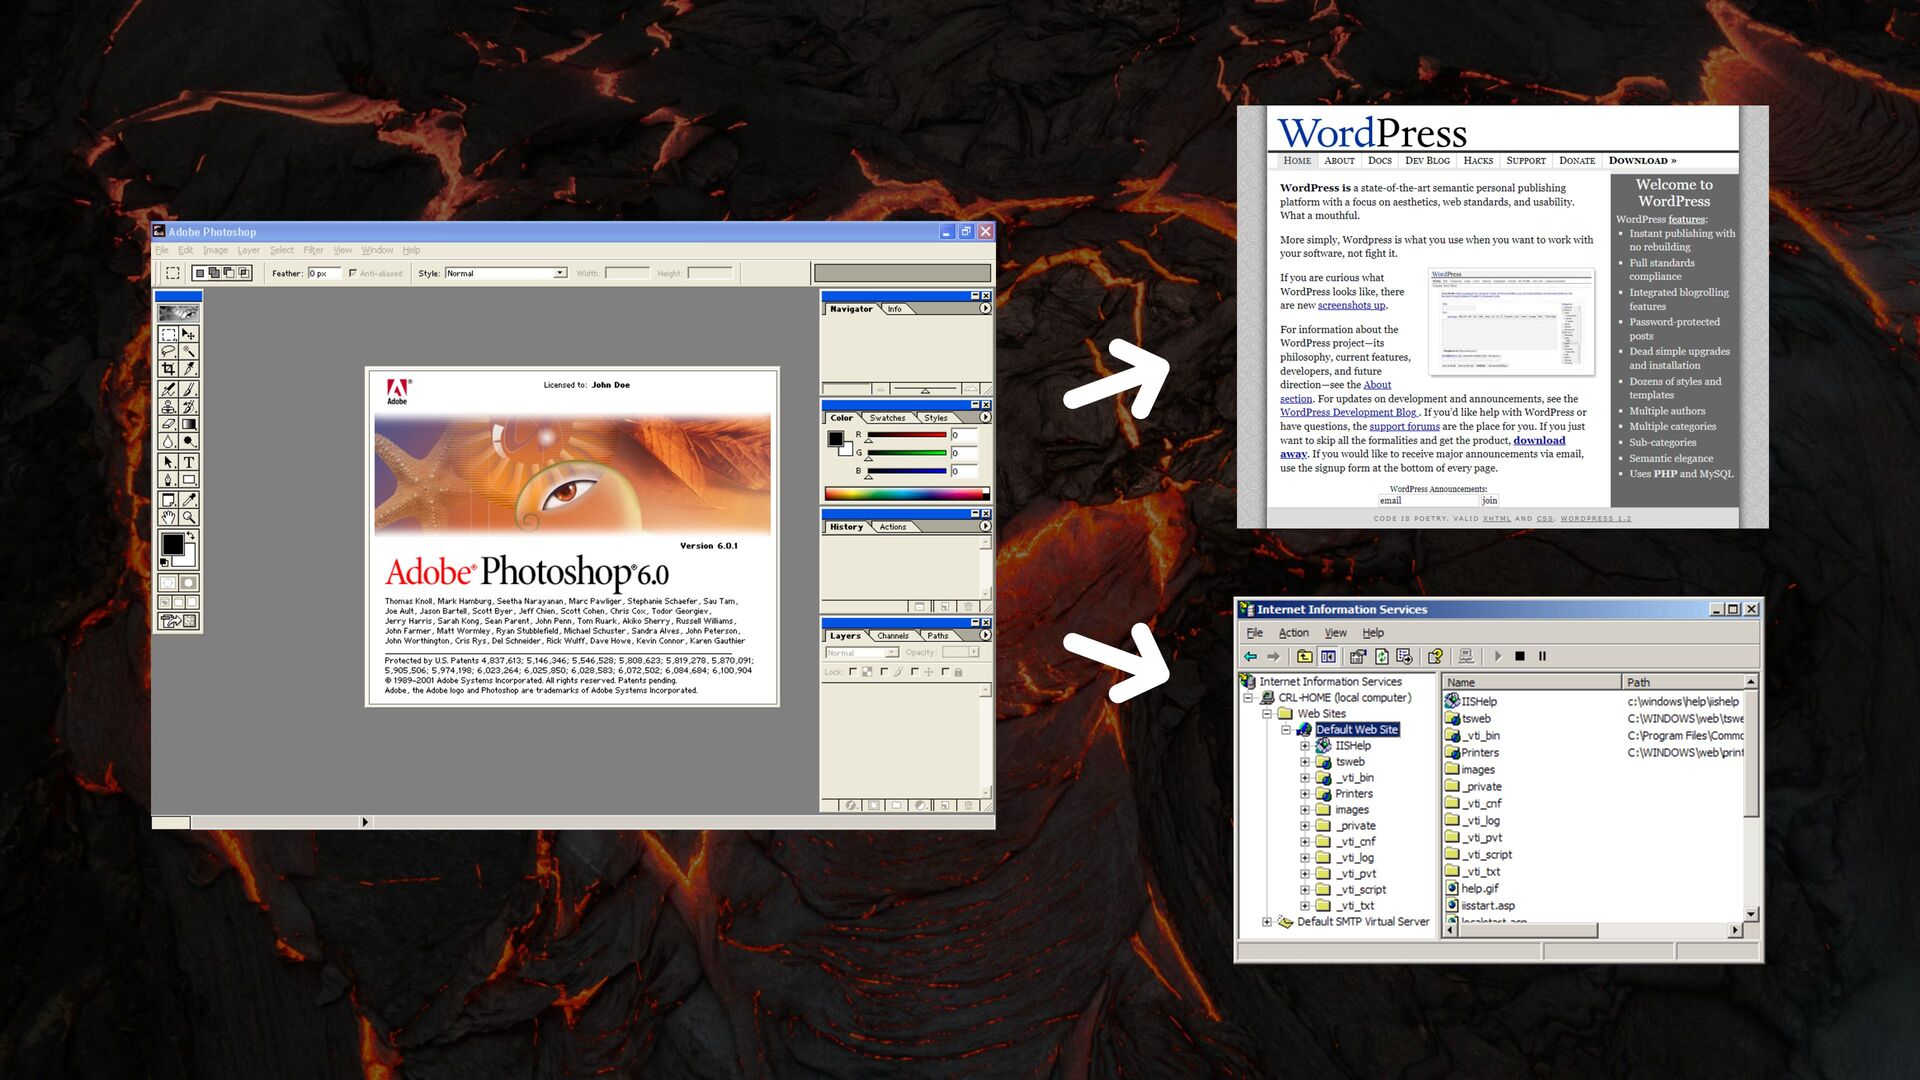Viewport: 1920px width, 1080px height.
Task: Expand Default SMTP Virtual Server node
Action: (x=1267, y=922)
